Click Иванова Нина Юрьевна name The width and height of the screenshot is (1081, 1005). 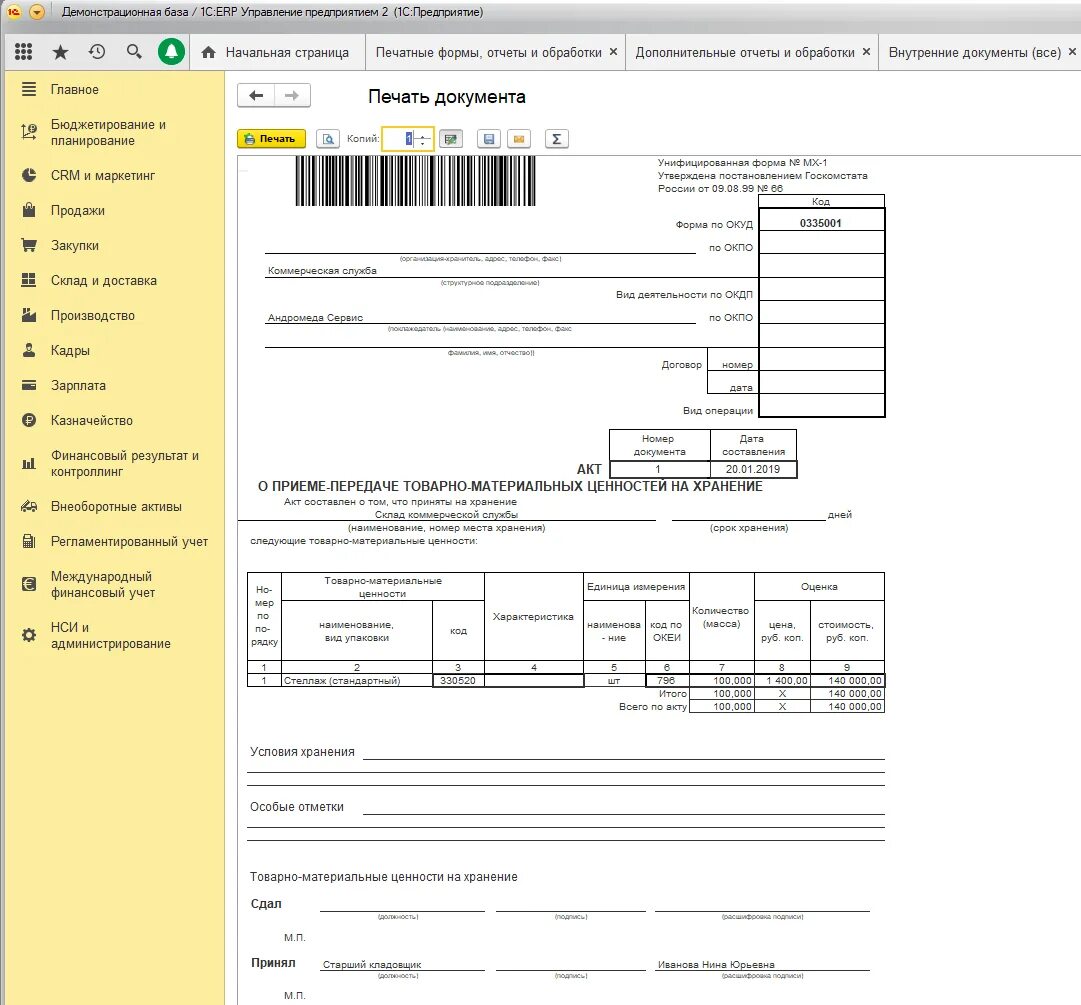pyautogui.click(x=716, y=964)
